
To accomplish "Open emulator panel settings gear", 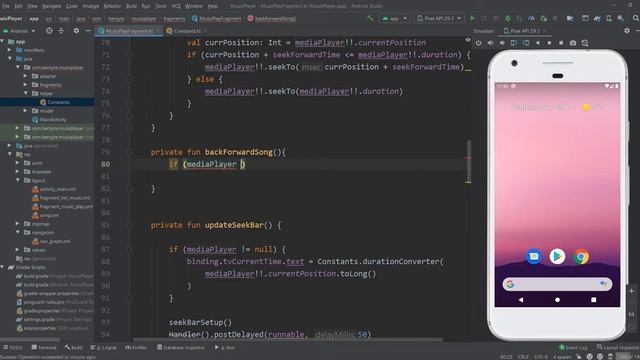I will (627, 31).
